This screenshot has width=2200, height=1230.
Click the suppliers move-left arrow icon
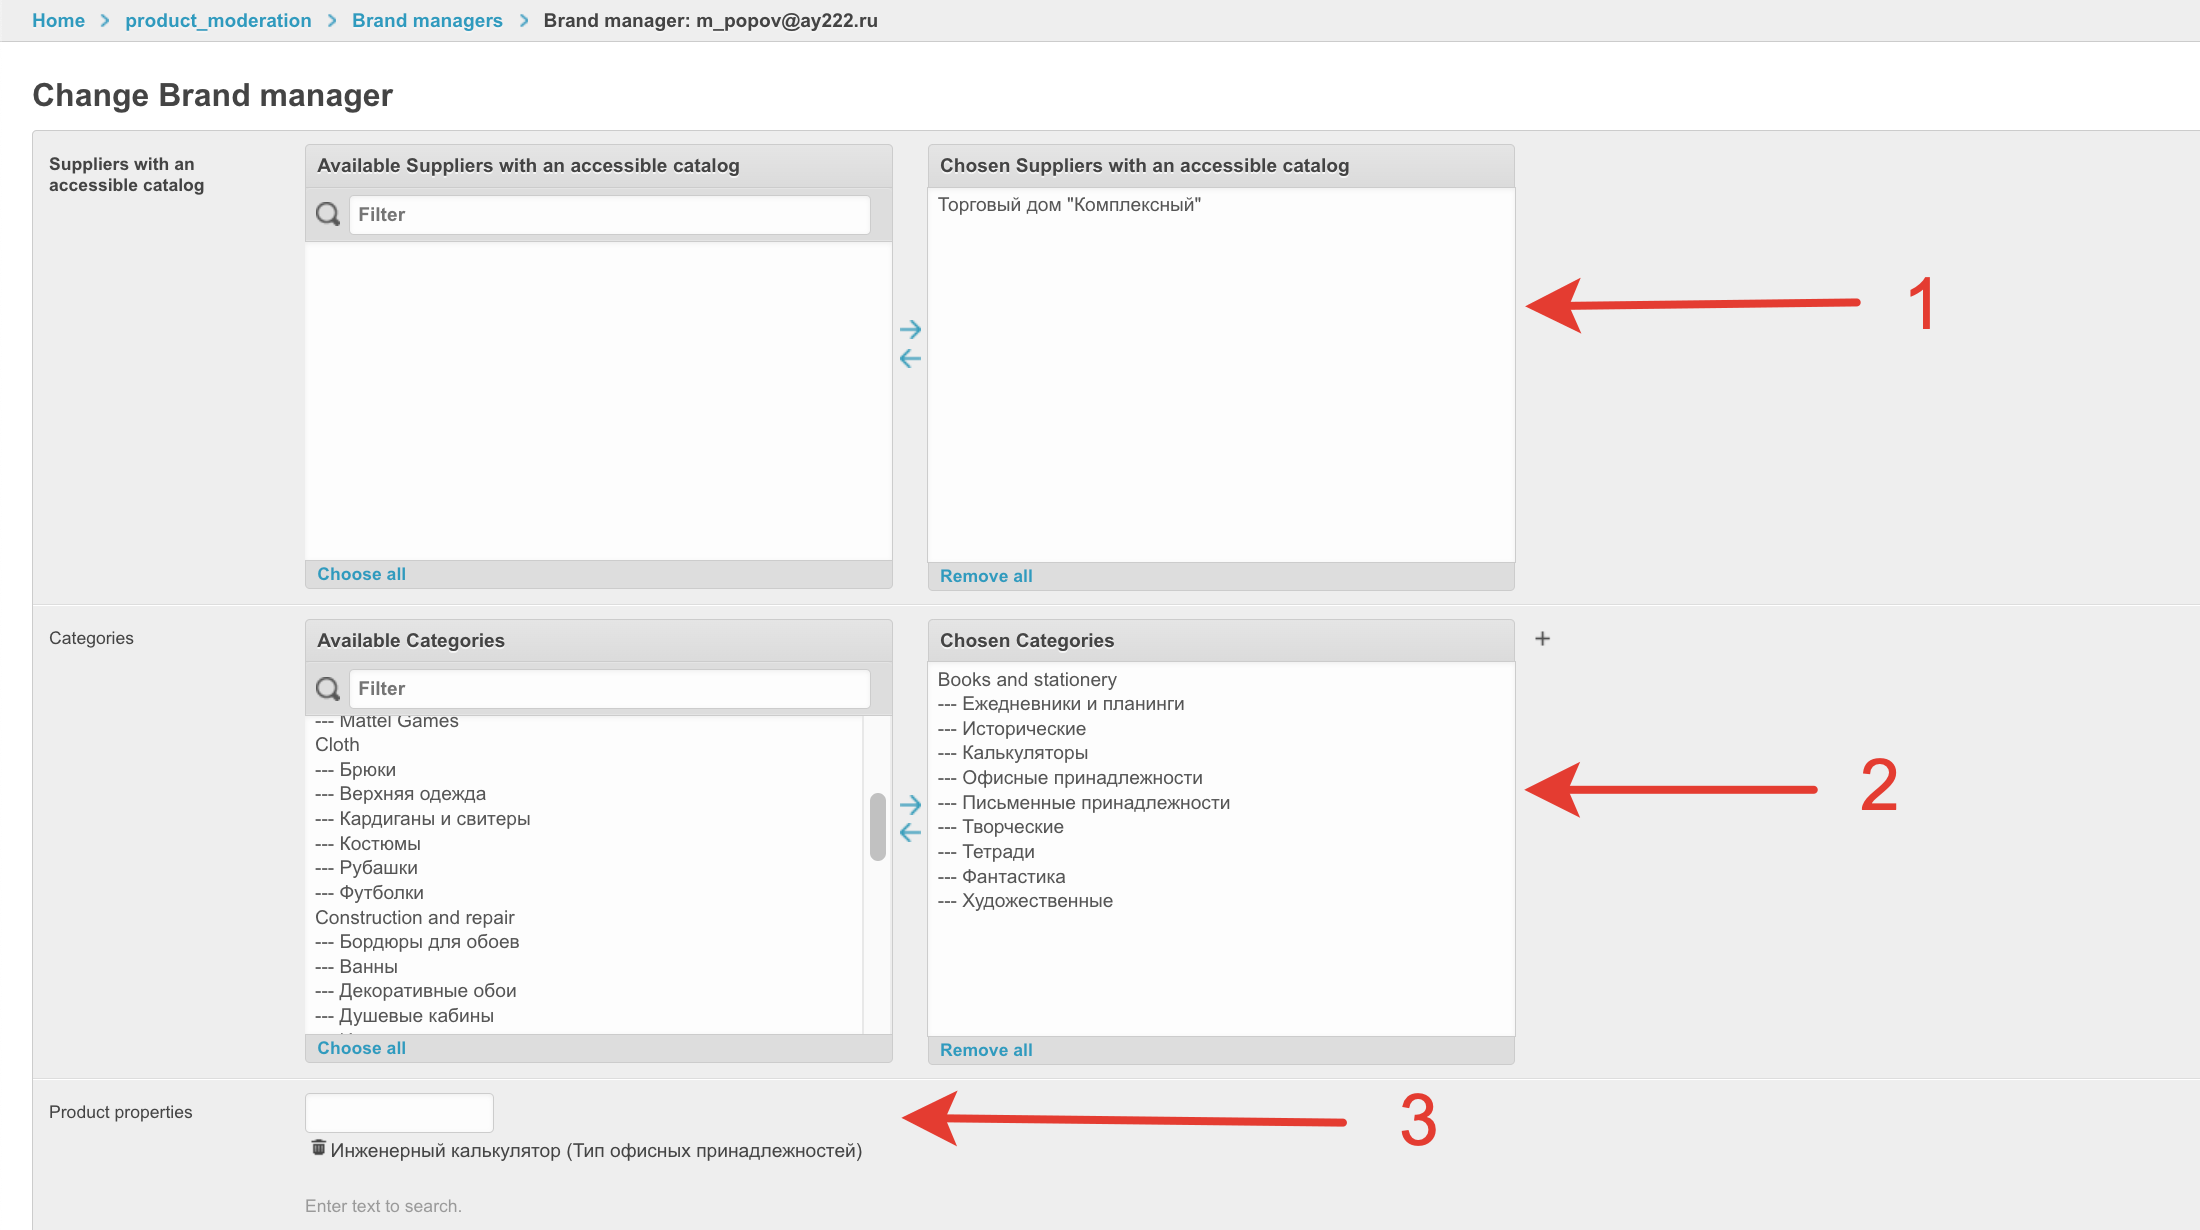[x=910, y=358]
